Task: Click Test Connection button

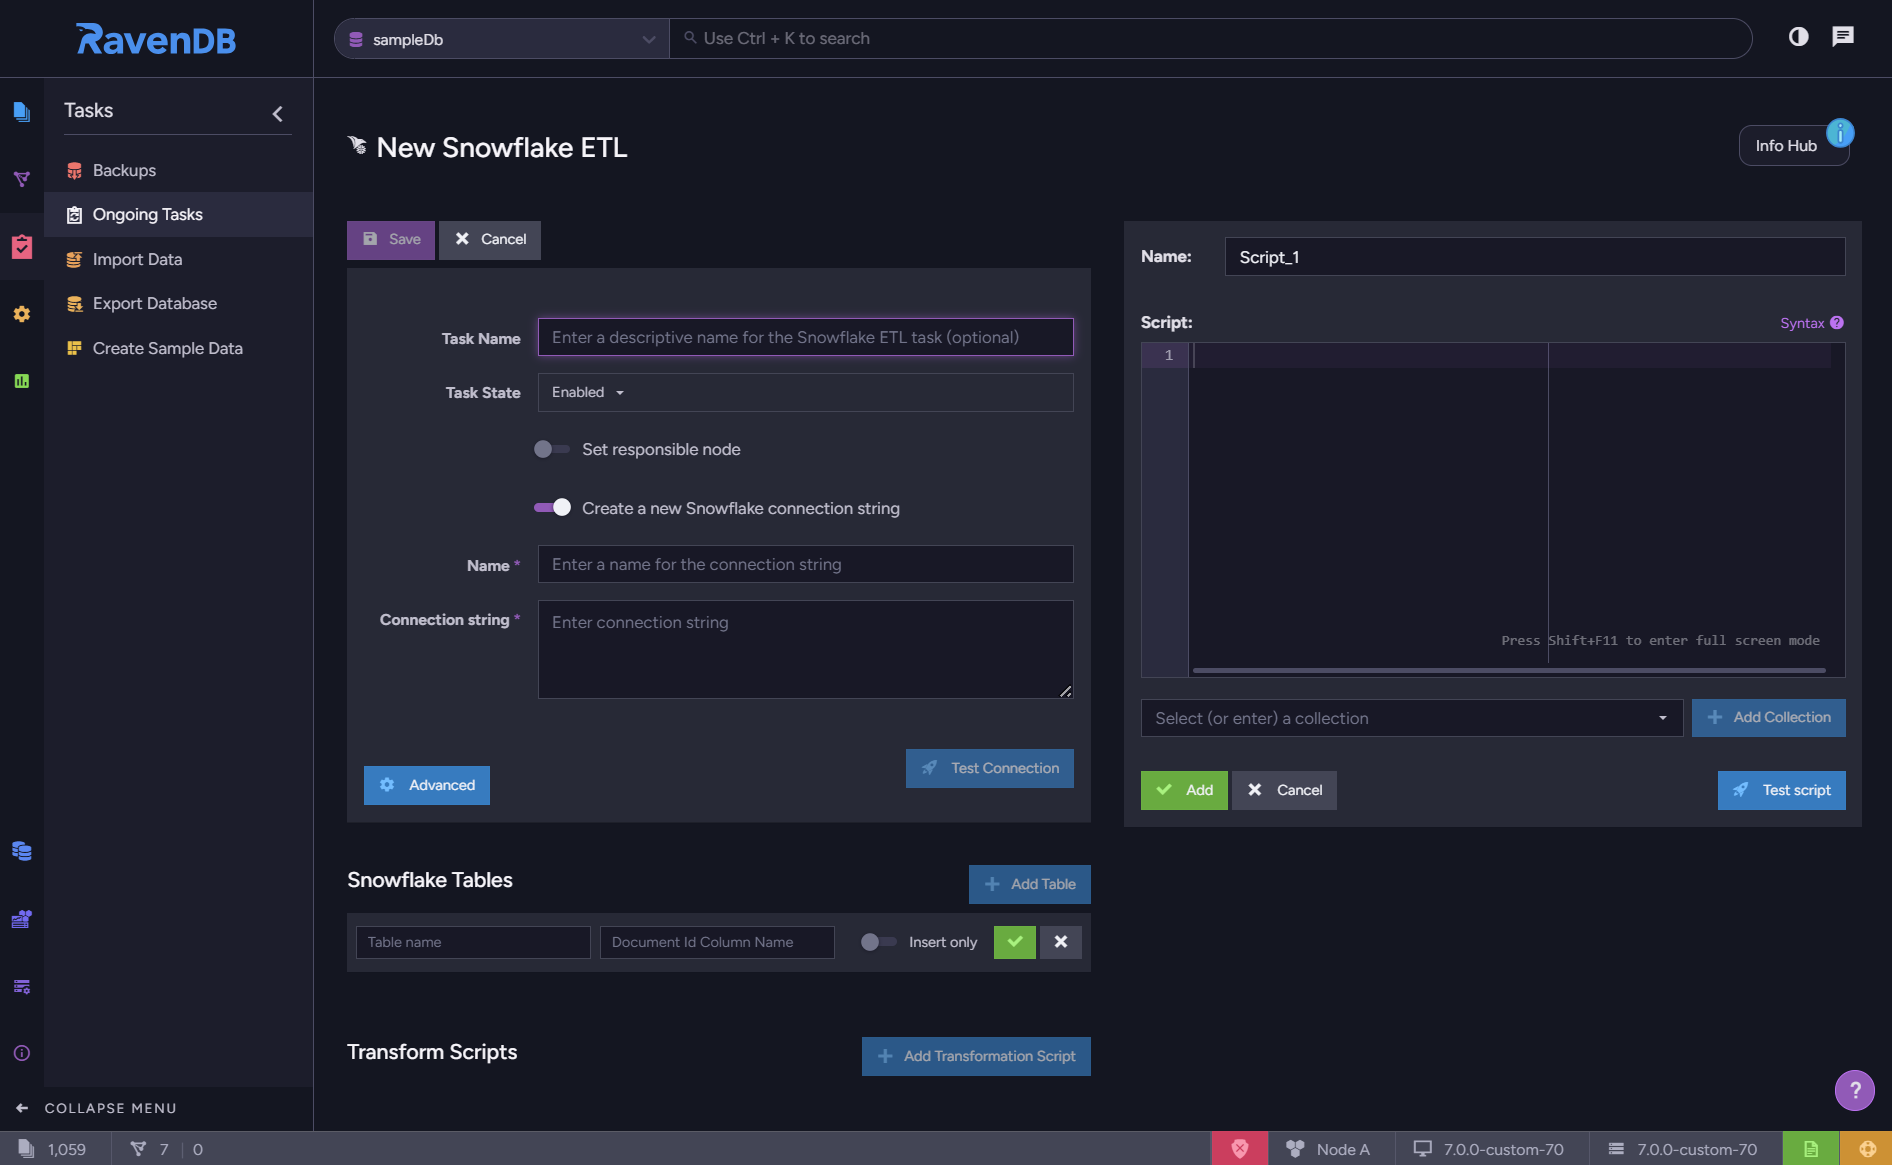Action: 990,768
